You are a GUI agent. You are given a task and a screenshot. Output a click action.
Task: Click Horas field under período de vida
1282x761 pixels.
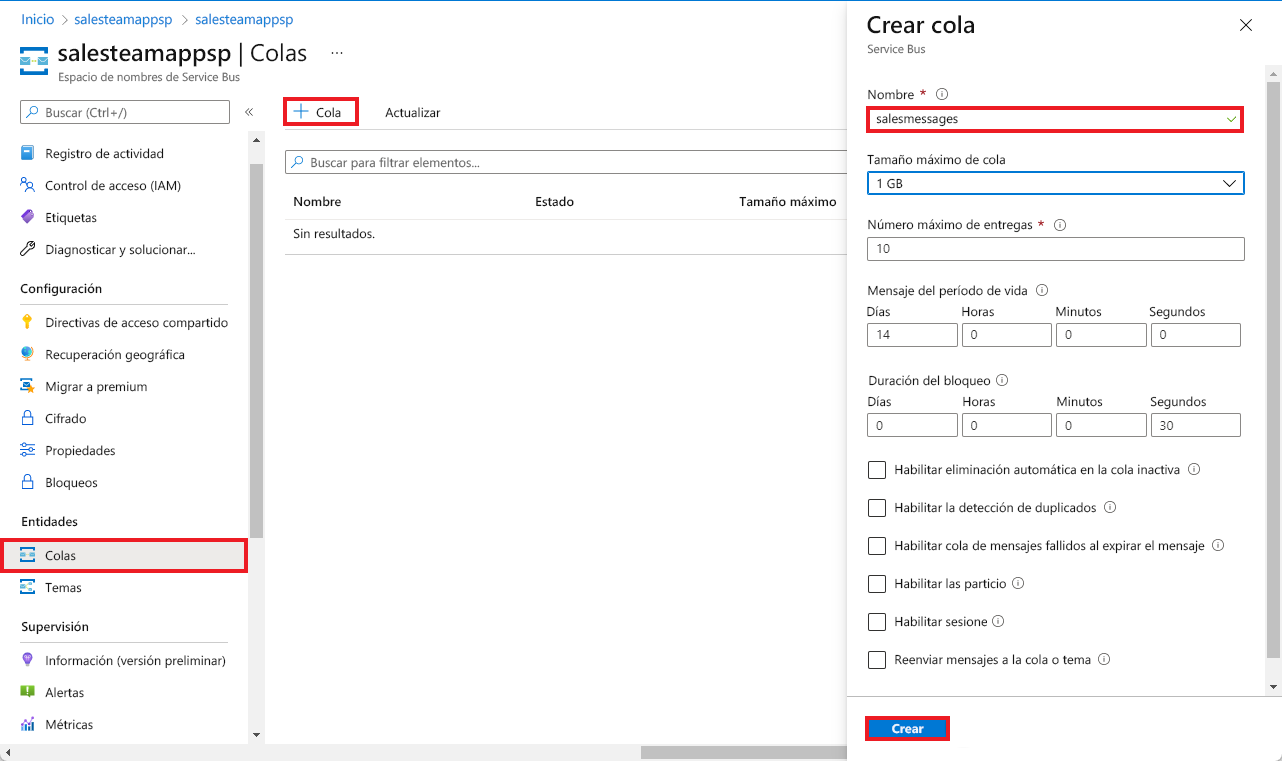point(1007,335)
